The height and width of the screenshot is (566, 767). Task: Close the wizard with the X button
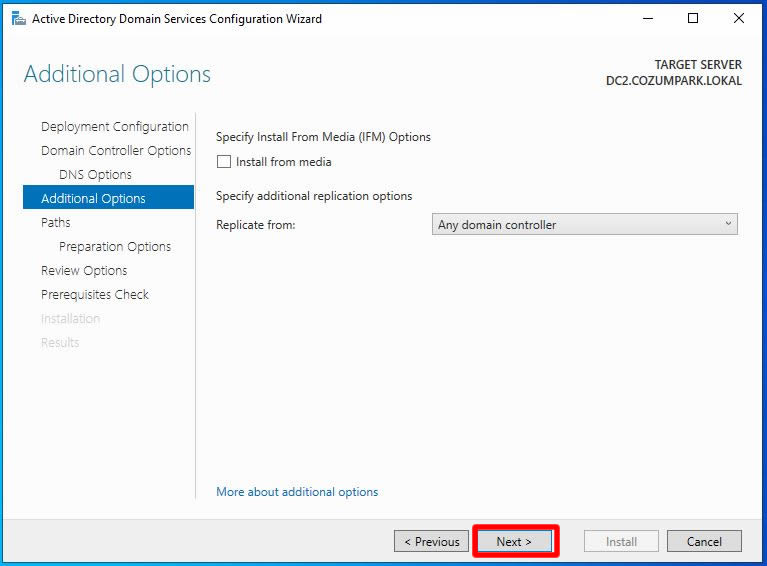pos(739,18)
